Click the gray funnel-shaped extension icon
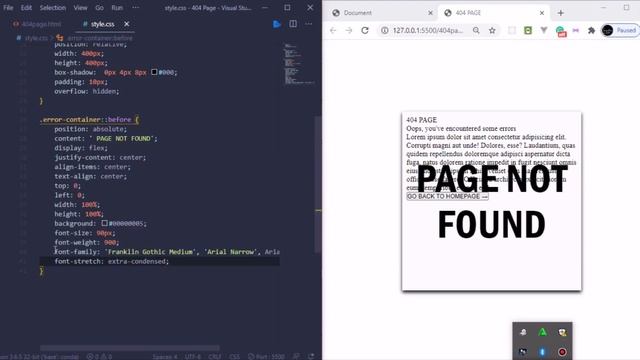Viewport: 640px width, 360px height. [544, 30]
